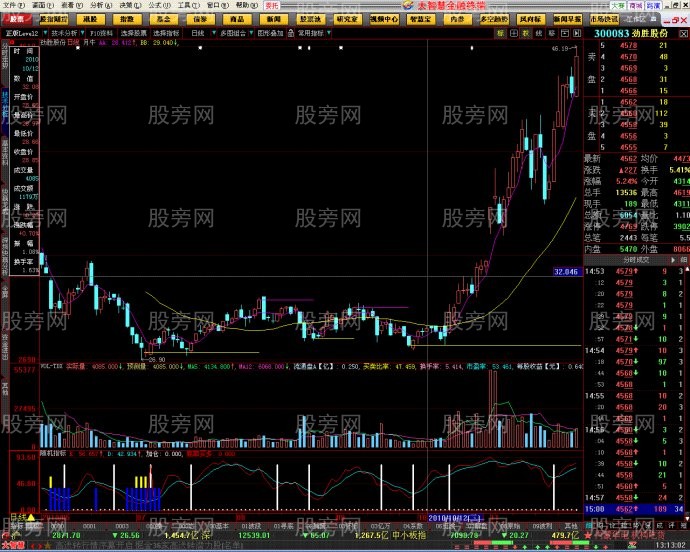Open the 债券 yellow toolbar button
690x552 pixels.
point(200,19)
